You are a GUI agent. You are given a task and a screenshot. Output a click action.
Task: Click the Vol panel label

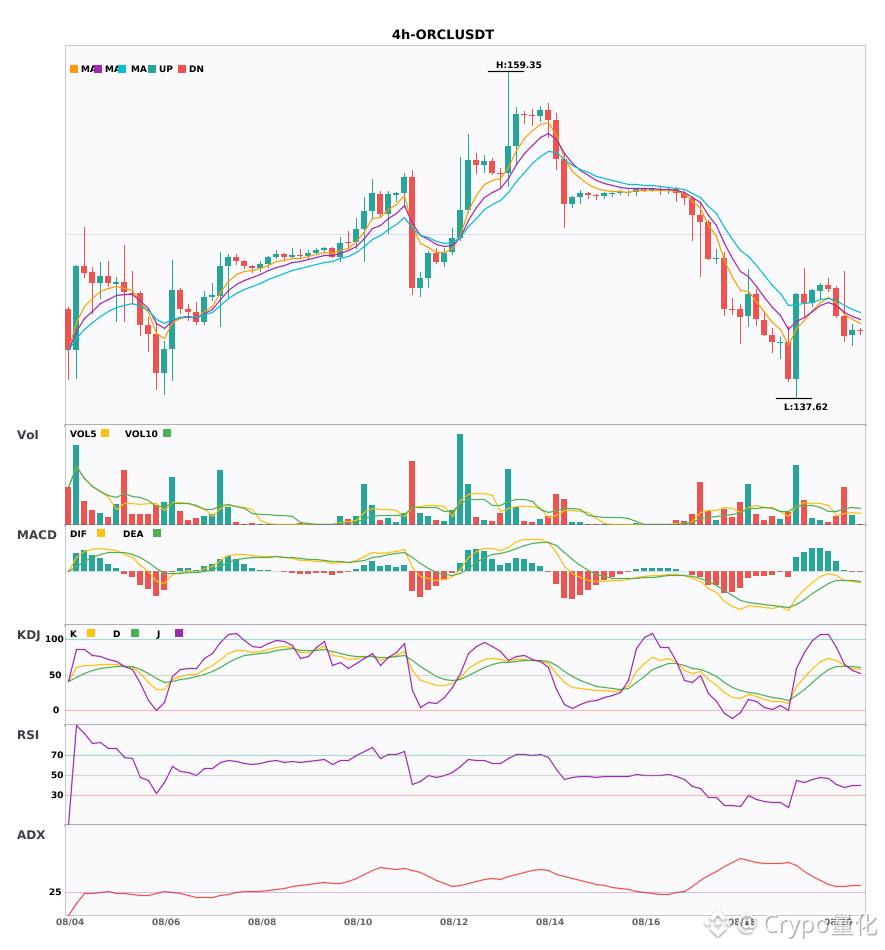pyautogui.click(x=27, y=434)
